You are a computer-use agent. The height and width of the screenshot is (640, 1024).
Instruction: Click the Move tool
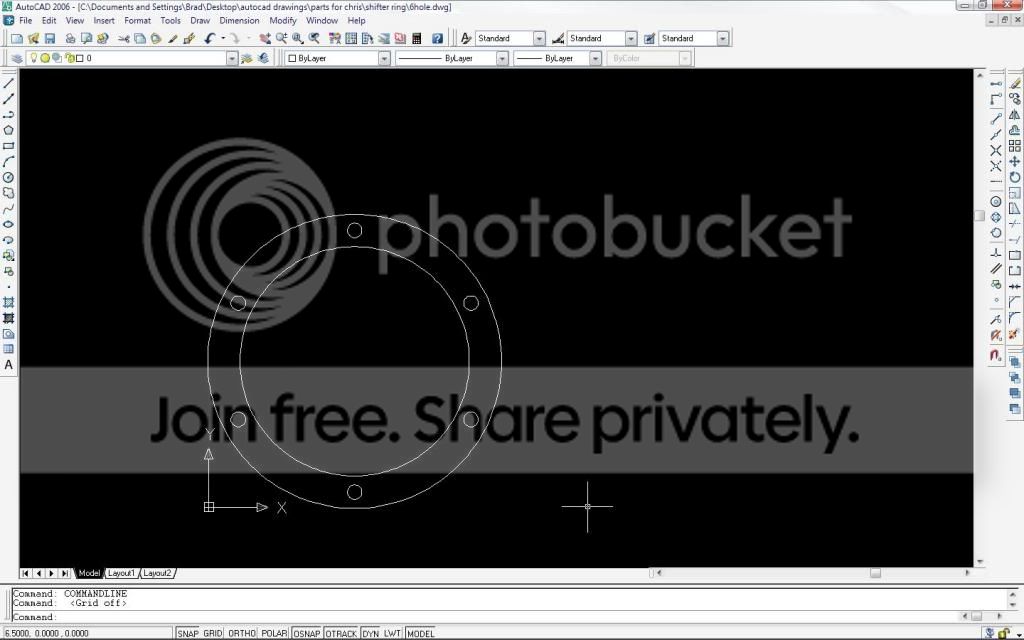click(1015, 161)
